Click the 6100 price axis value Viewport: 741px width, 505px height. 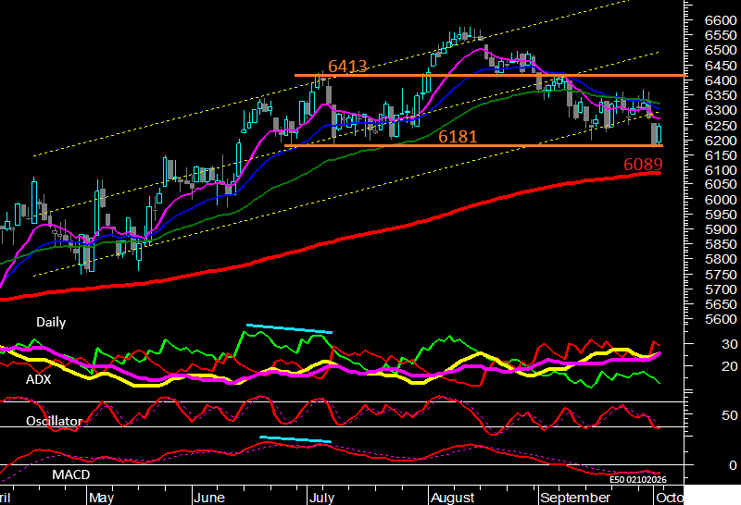[720, 170]
